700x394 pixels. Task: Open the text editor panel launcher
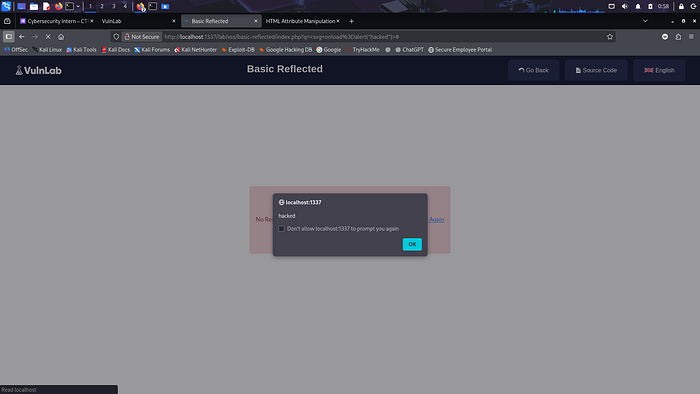46,6
